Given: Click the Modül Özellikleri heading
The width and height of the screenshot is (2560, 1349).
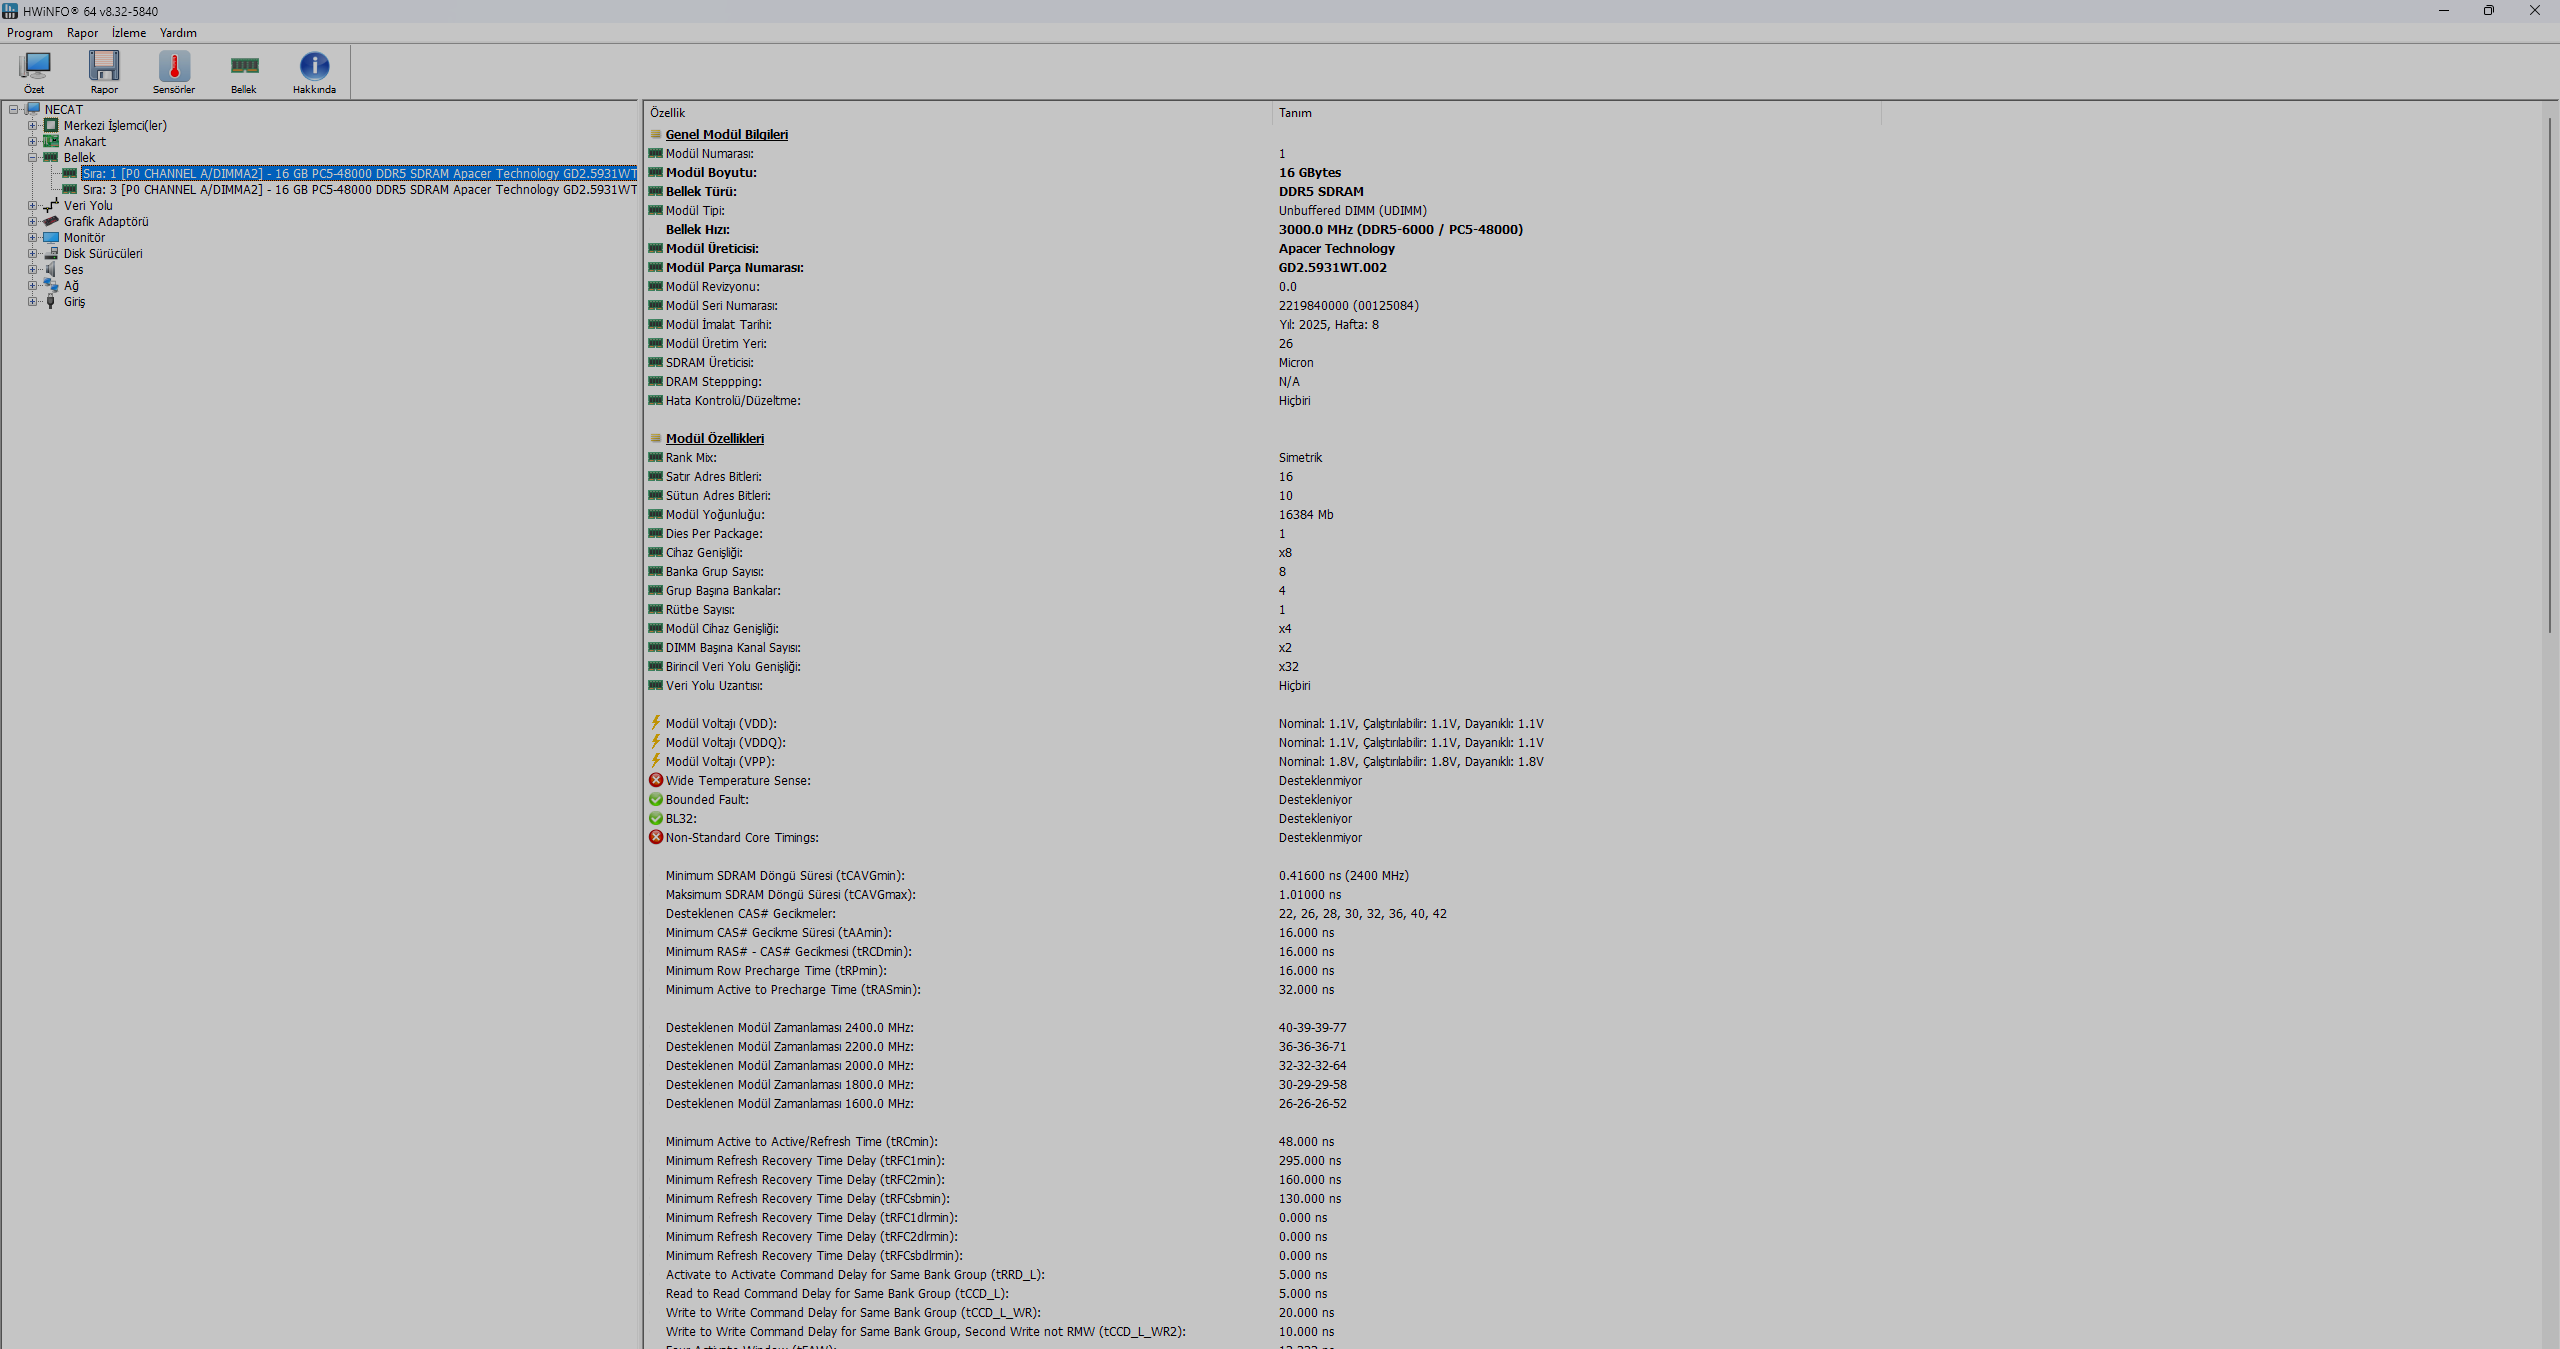Looking at the screenshot, I should pos(715,438).
